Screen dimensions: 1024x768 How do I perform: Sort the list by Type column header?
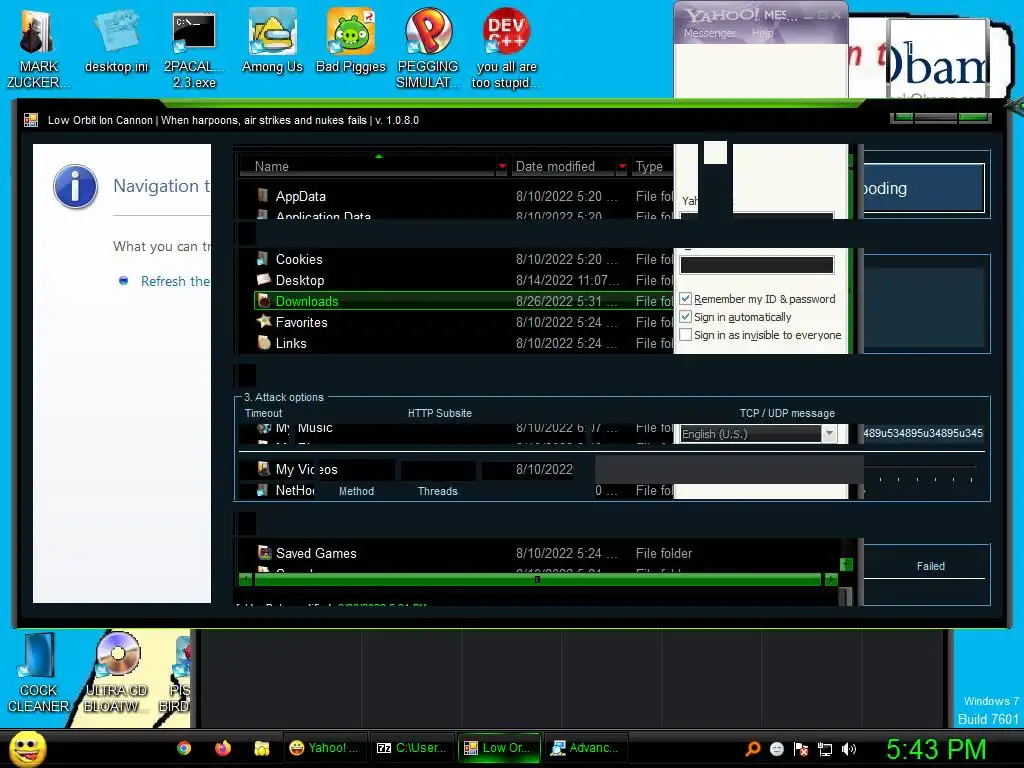pyautogui.click(x=652, y=167)
